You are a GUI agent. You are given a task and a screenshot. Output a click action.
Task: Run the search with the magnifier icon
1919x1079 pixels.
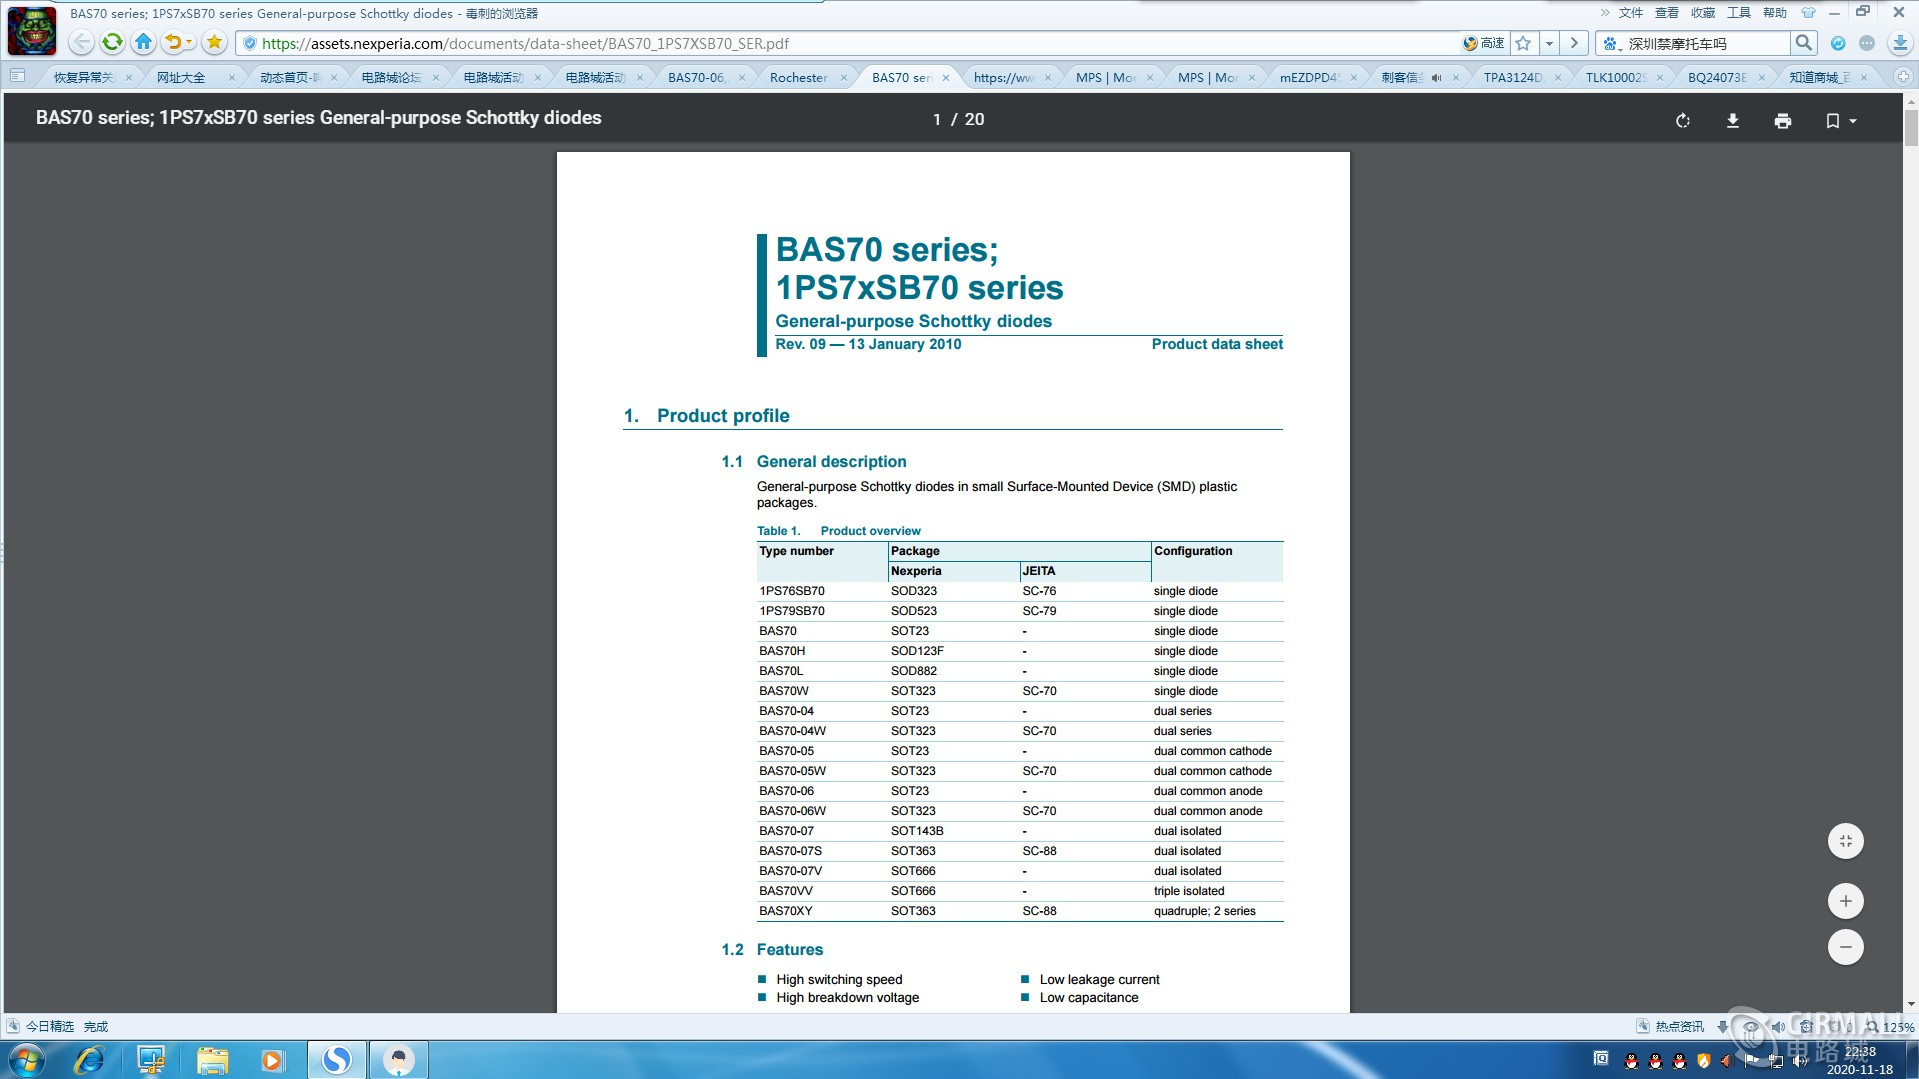[x=1803, y=43]
